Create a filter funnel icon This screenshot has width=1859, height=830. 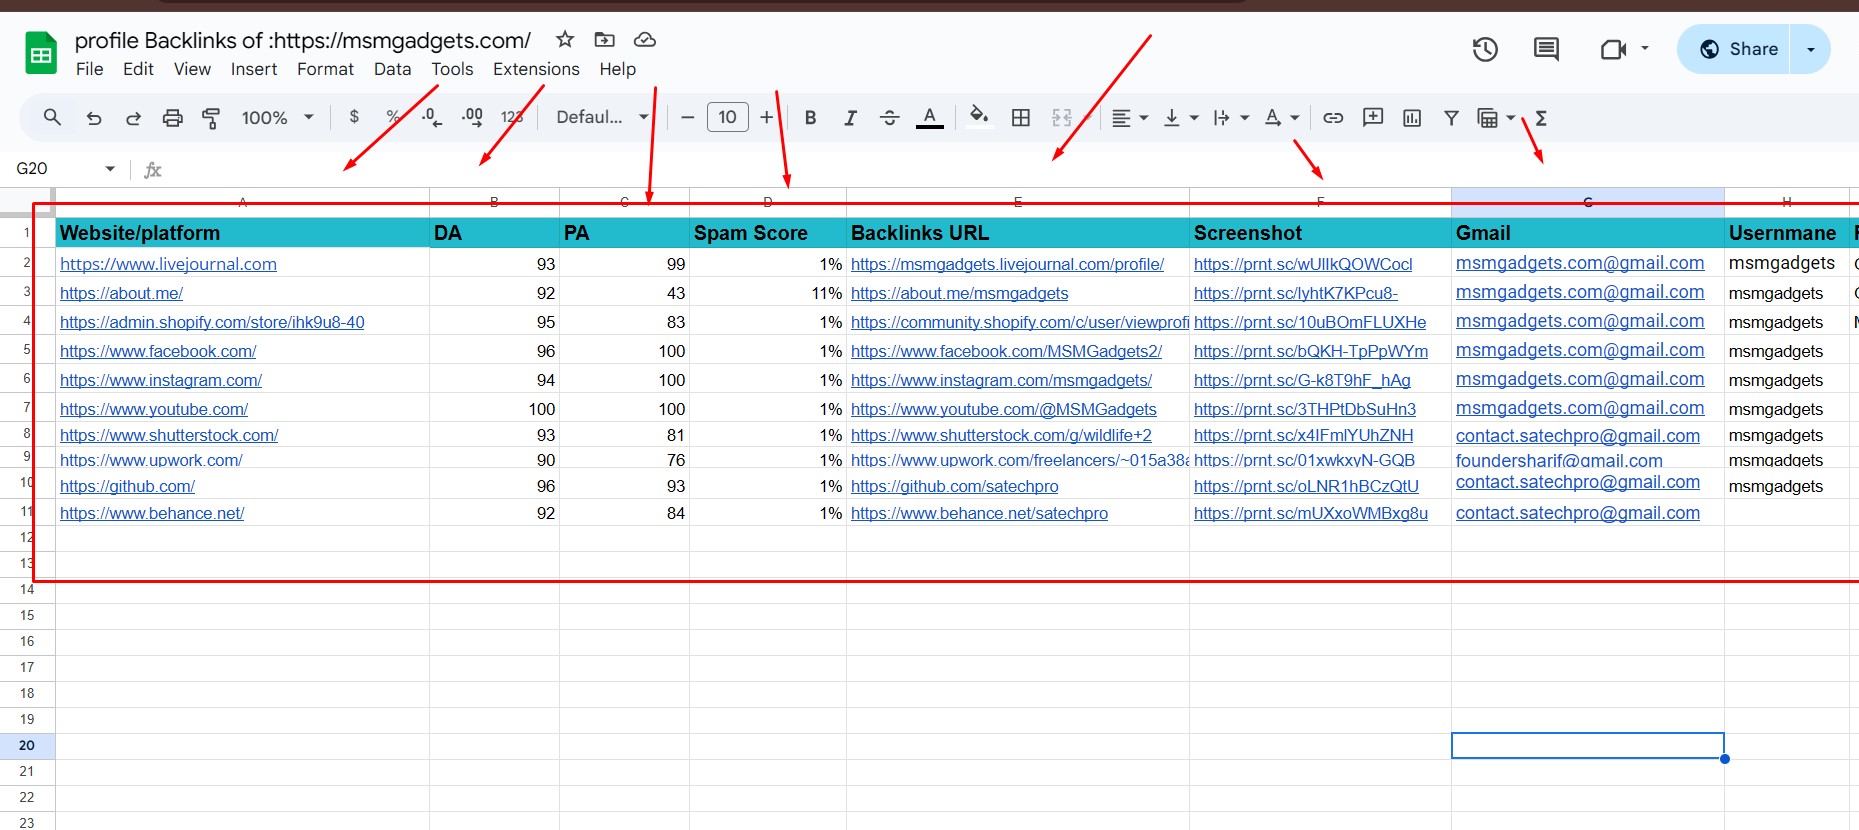[x=1451, y=118]
